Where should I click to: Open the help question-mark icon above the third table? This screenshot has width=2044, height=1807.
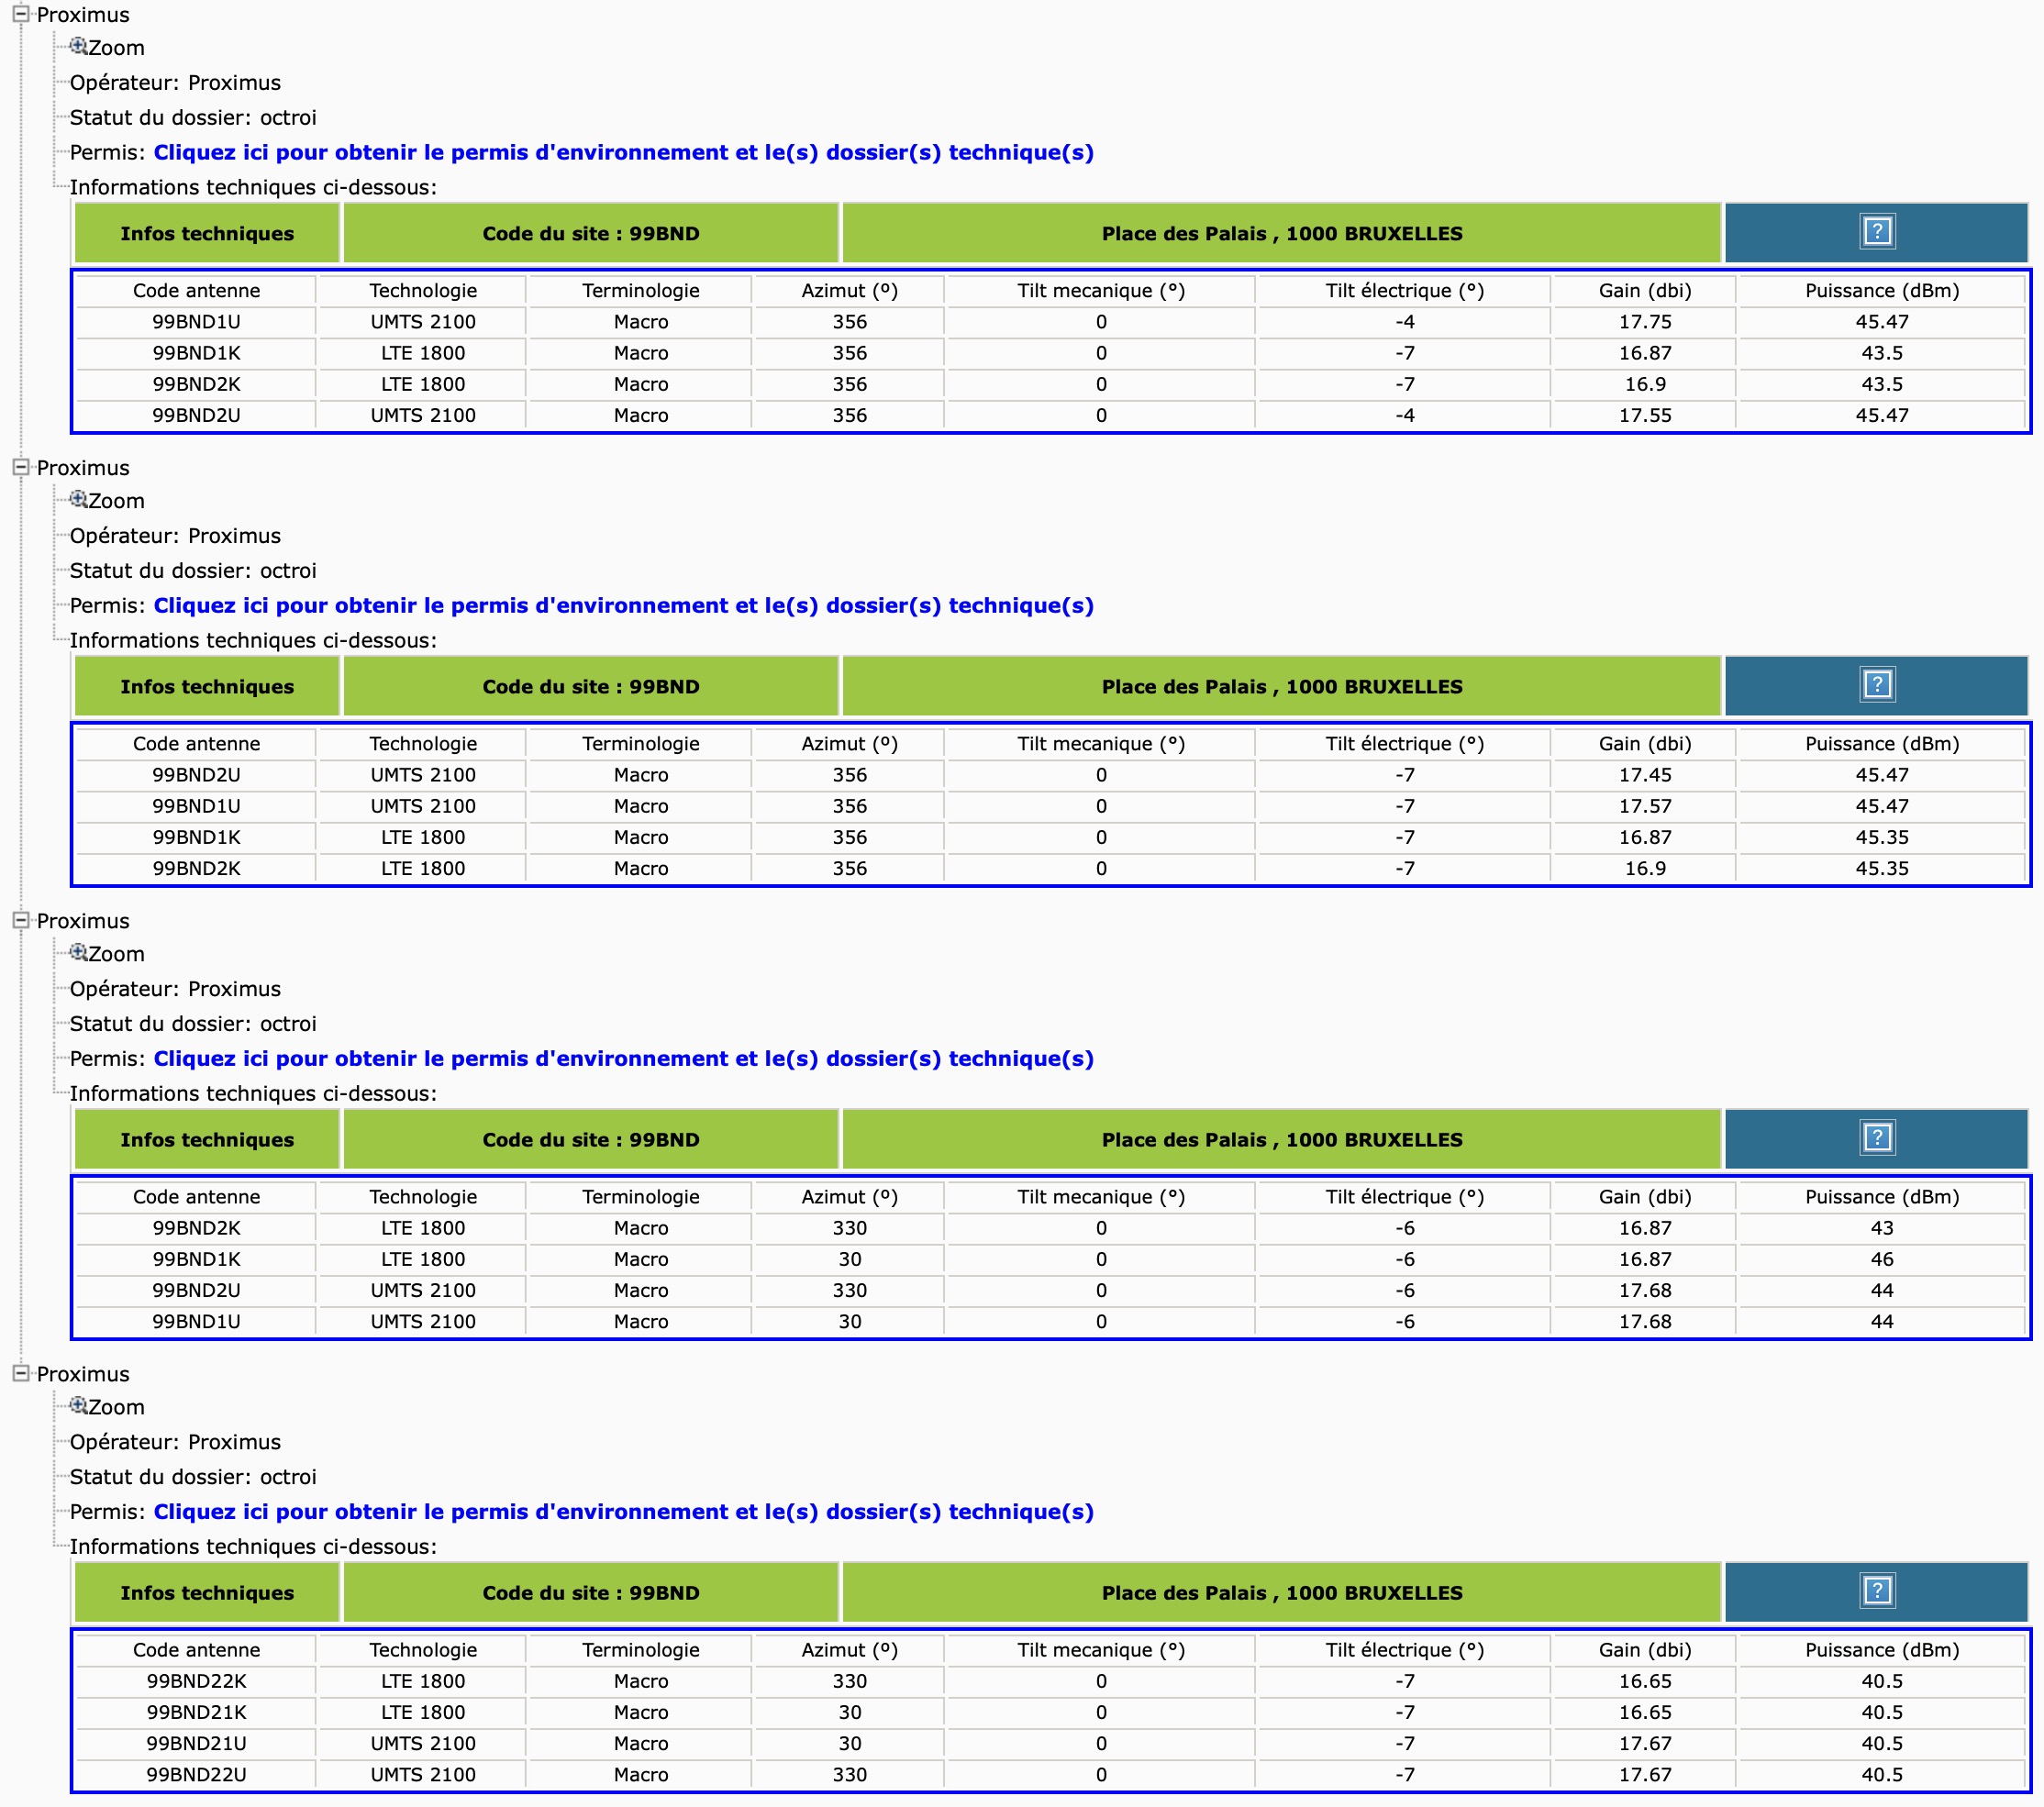(1877, 1138)
